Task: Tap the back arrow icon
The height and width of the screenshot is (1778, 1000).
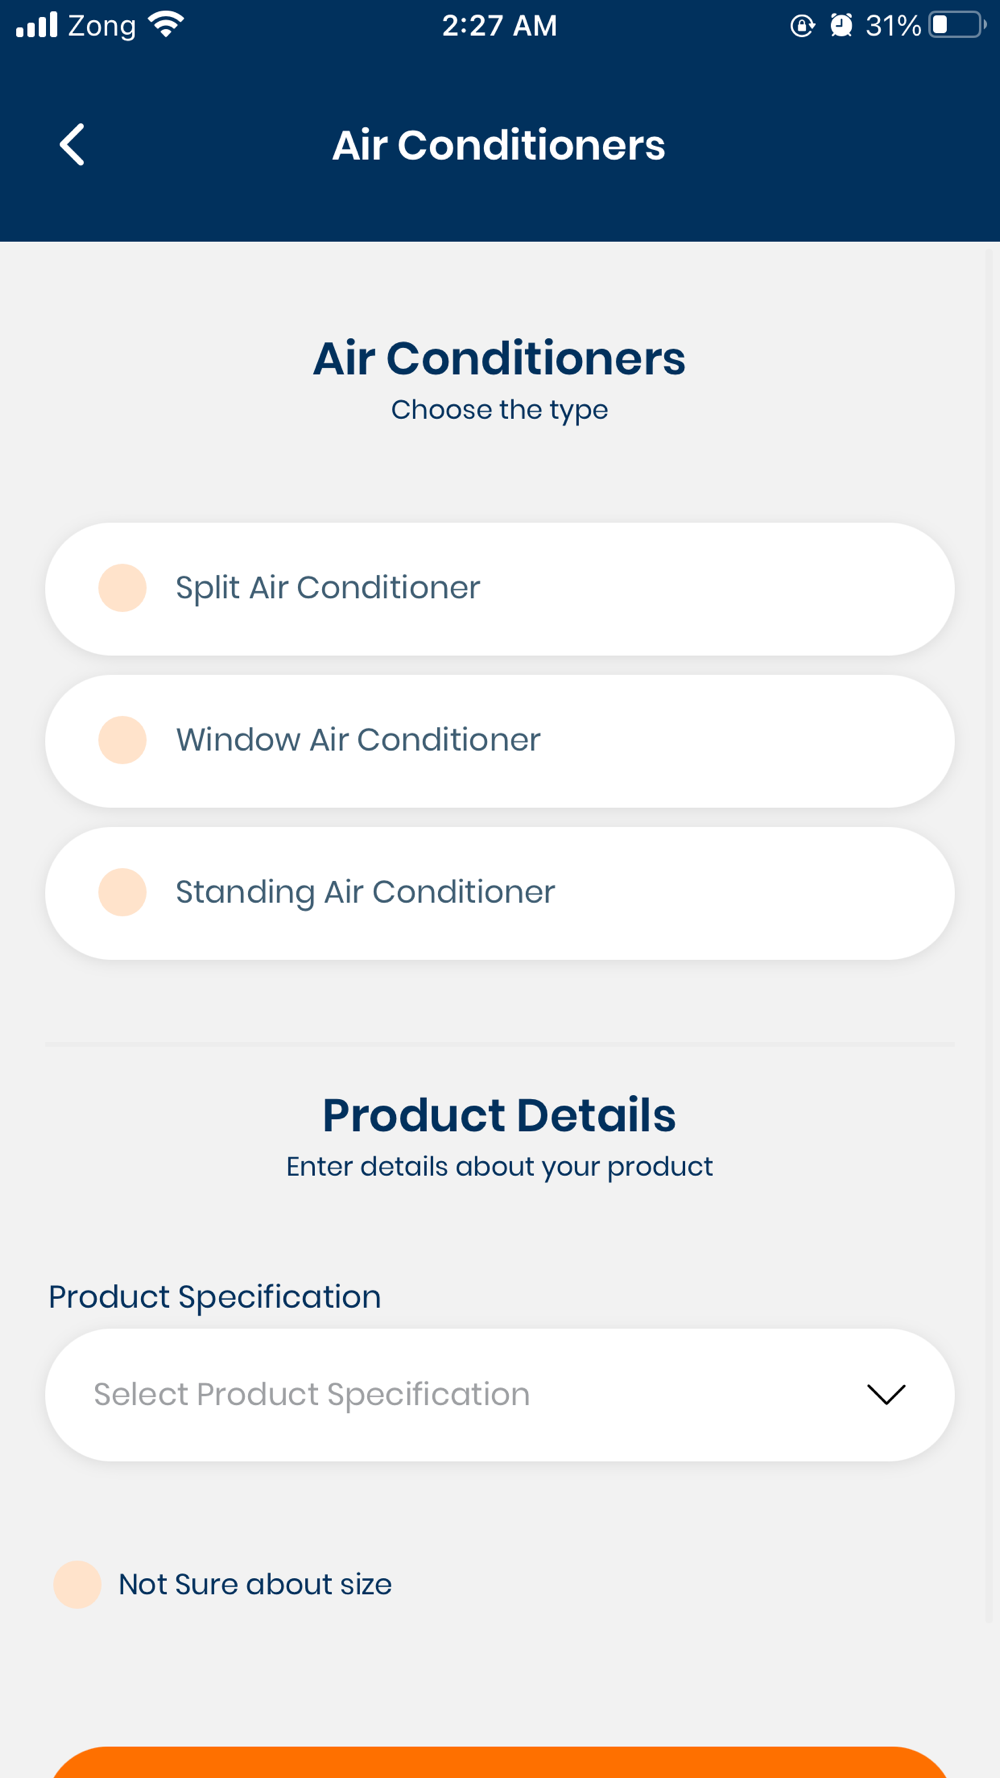Action: 72,145
